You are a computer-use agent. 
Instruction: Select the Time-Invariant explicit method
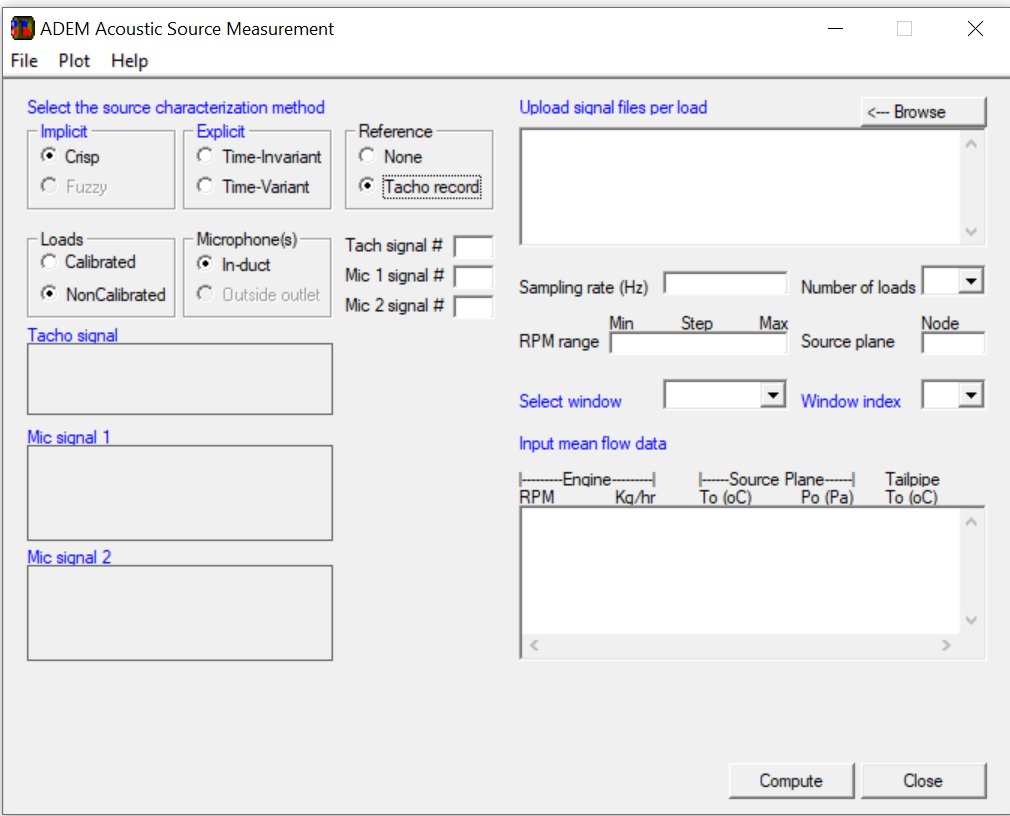[205, 157]
